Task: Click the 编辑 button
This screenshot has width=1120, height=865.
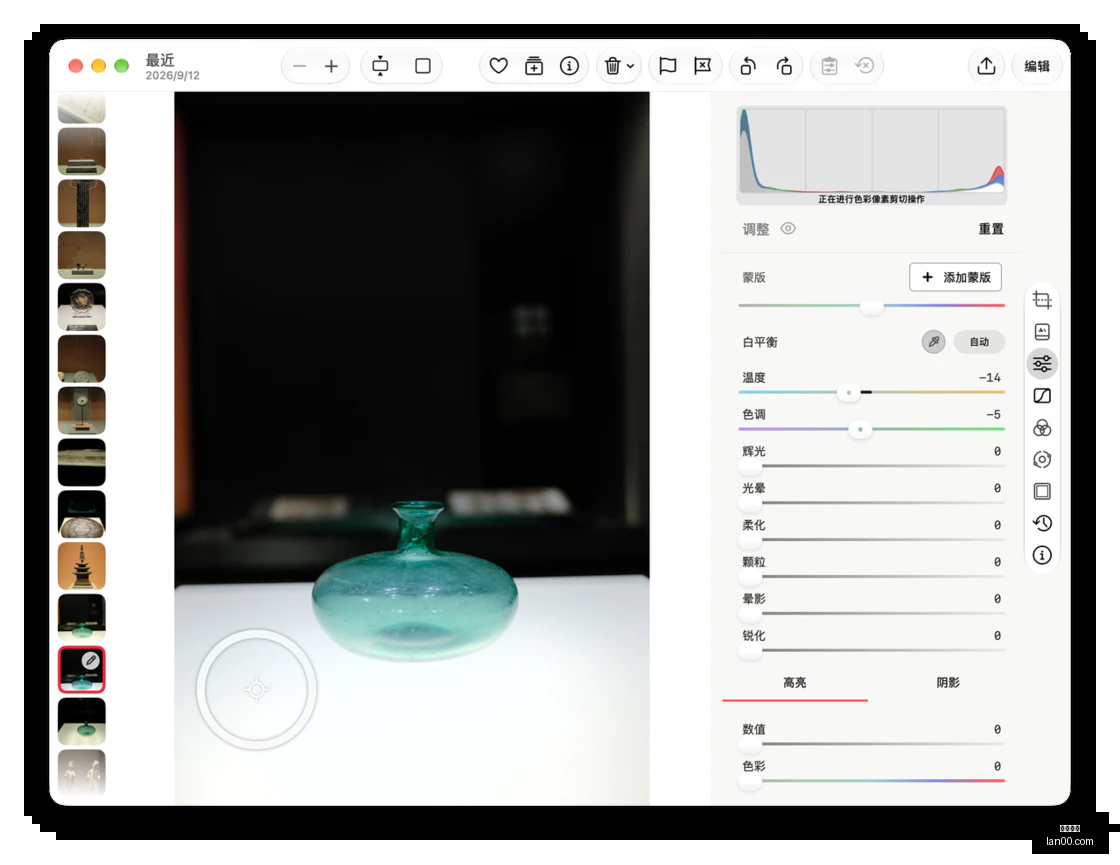Action: 1037,66
